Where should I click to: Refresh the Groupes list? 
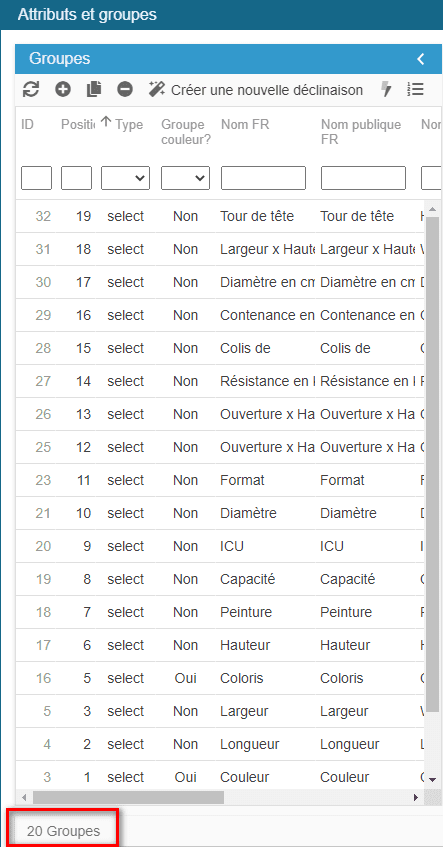tap(31, 89)
